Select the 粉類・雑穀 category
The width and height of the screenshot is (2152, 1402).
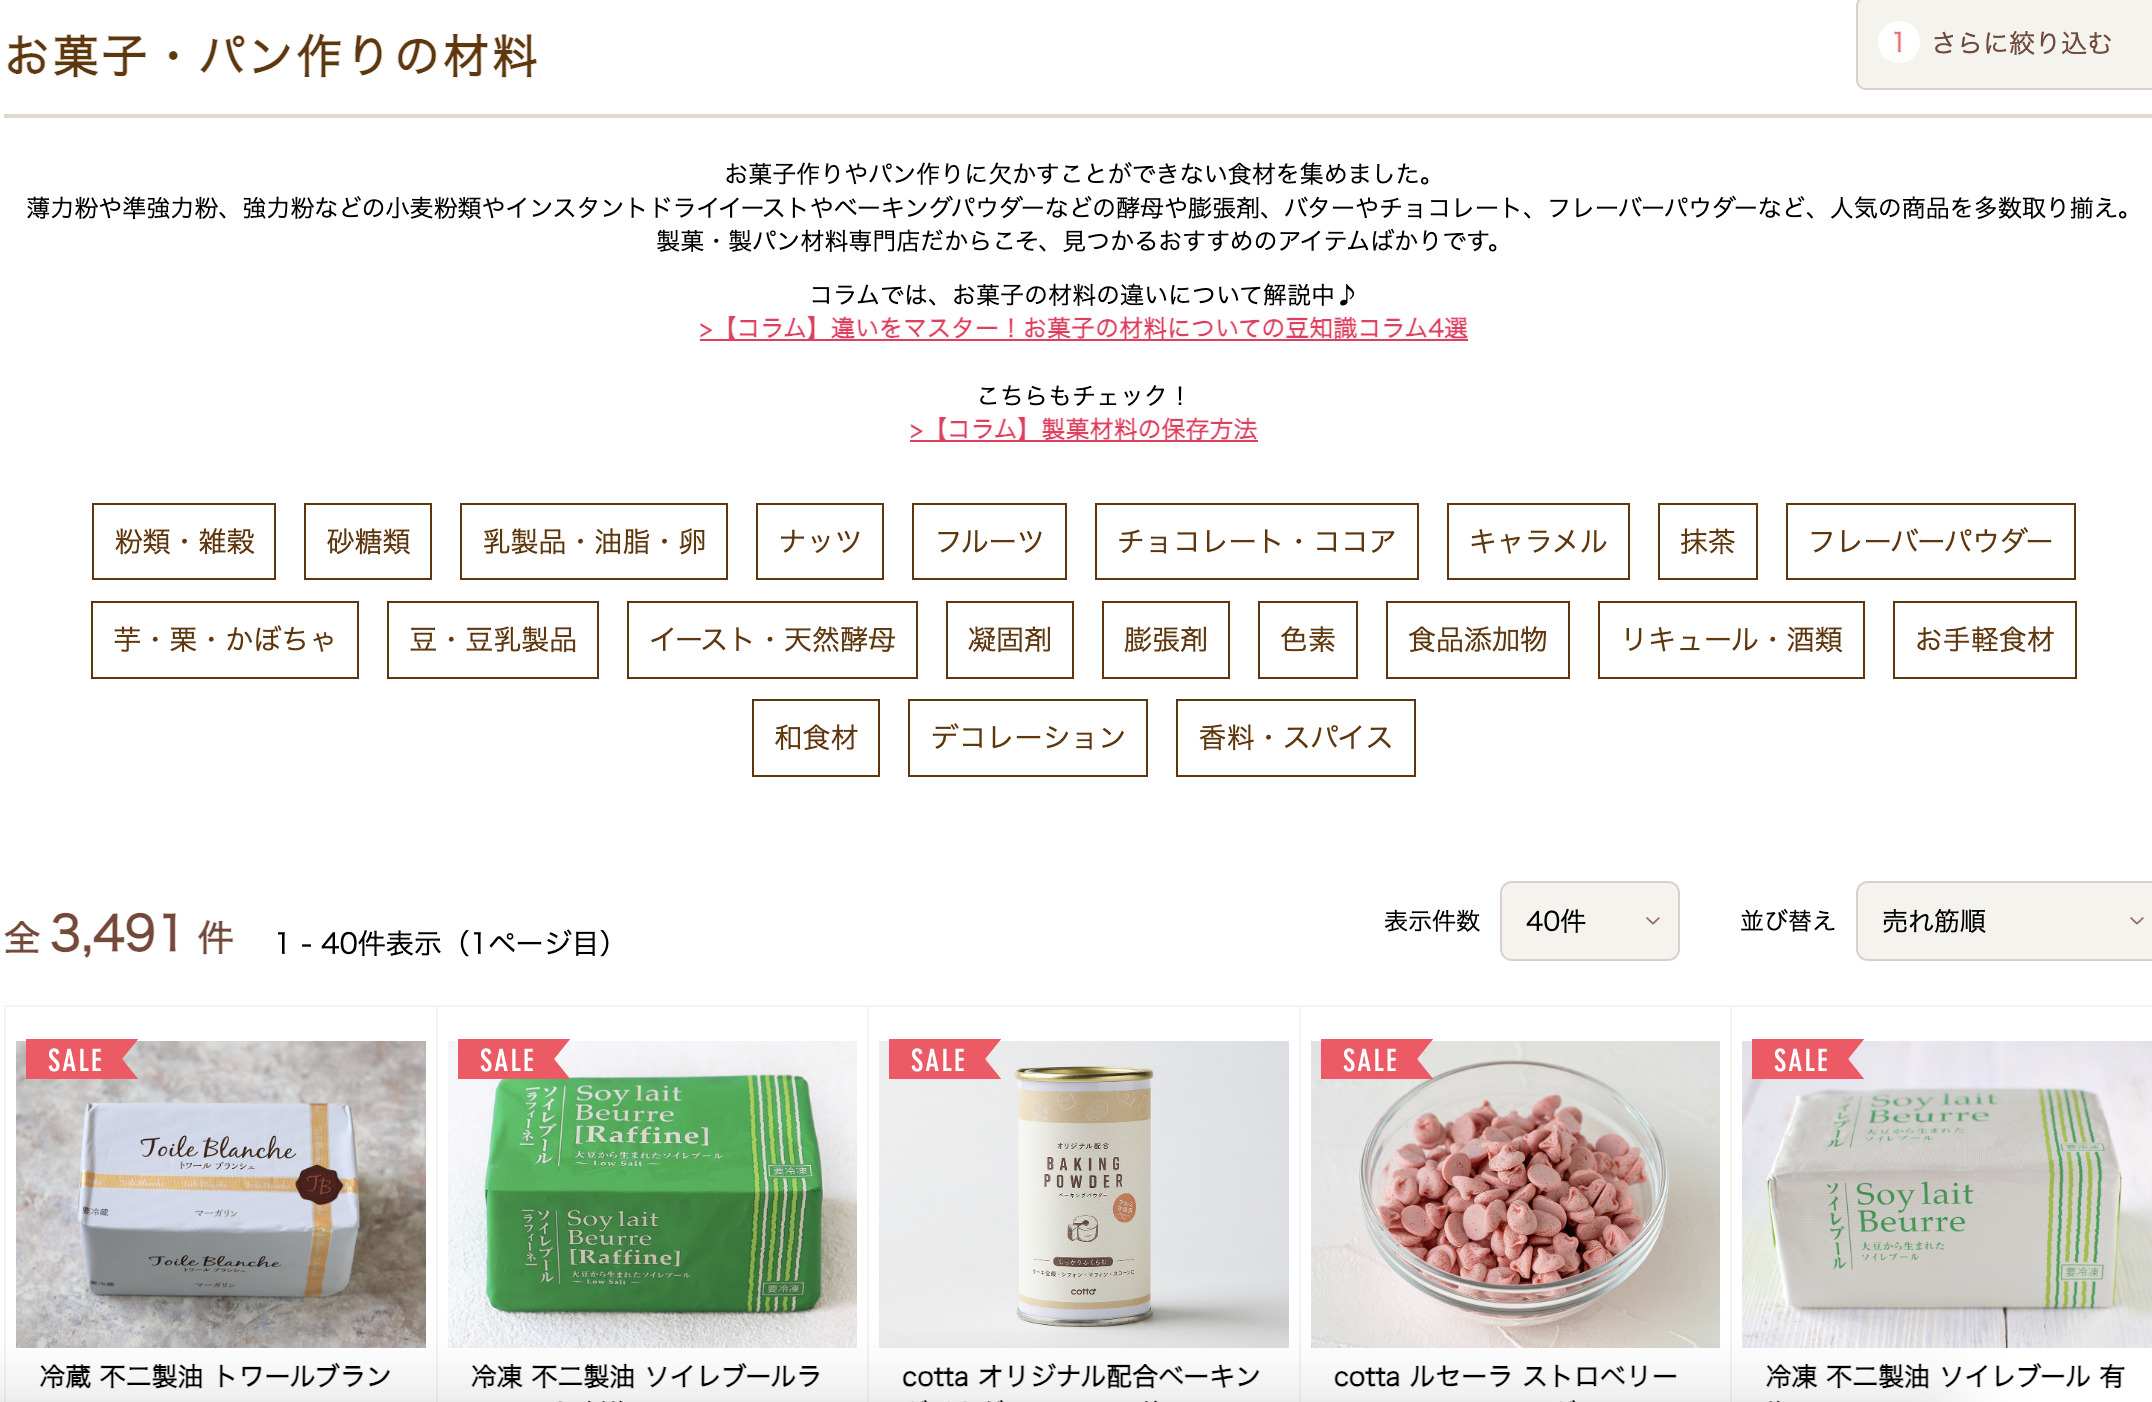184,541
